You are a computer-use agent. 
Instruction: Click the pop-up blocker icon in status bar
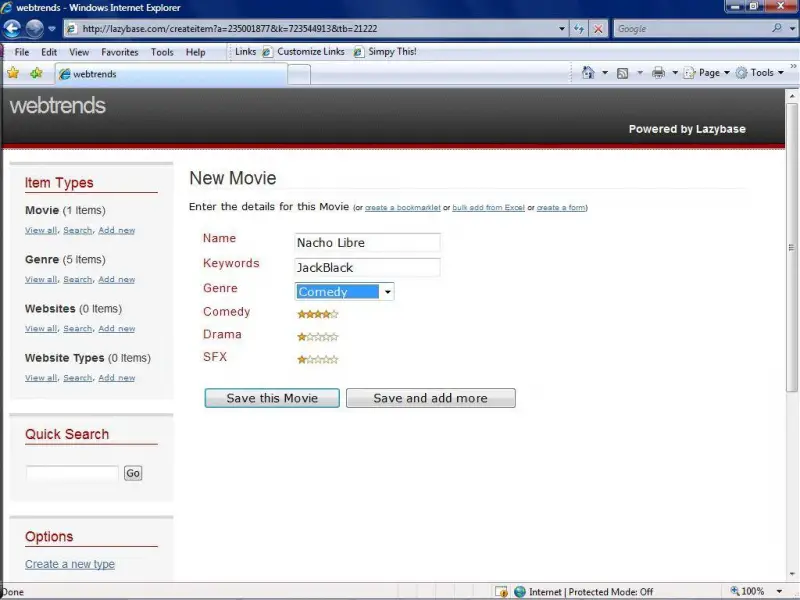501,591
